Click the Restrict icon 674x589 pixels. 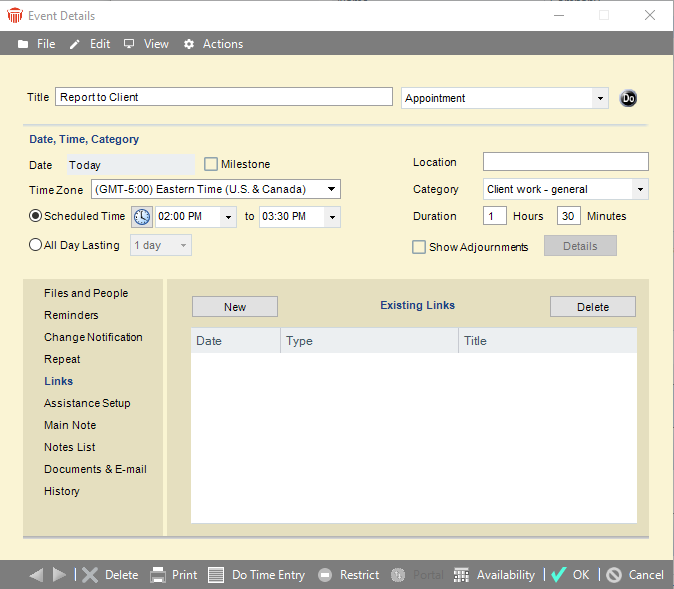click(x=325, y=575)
